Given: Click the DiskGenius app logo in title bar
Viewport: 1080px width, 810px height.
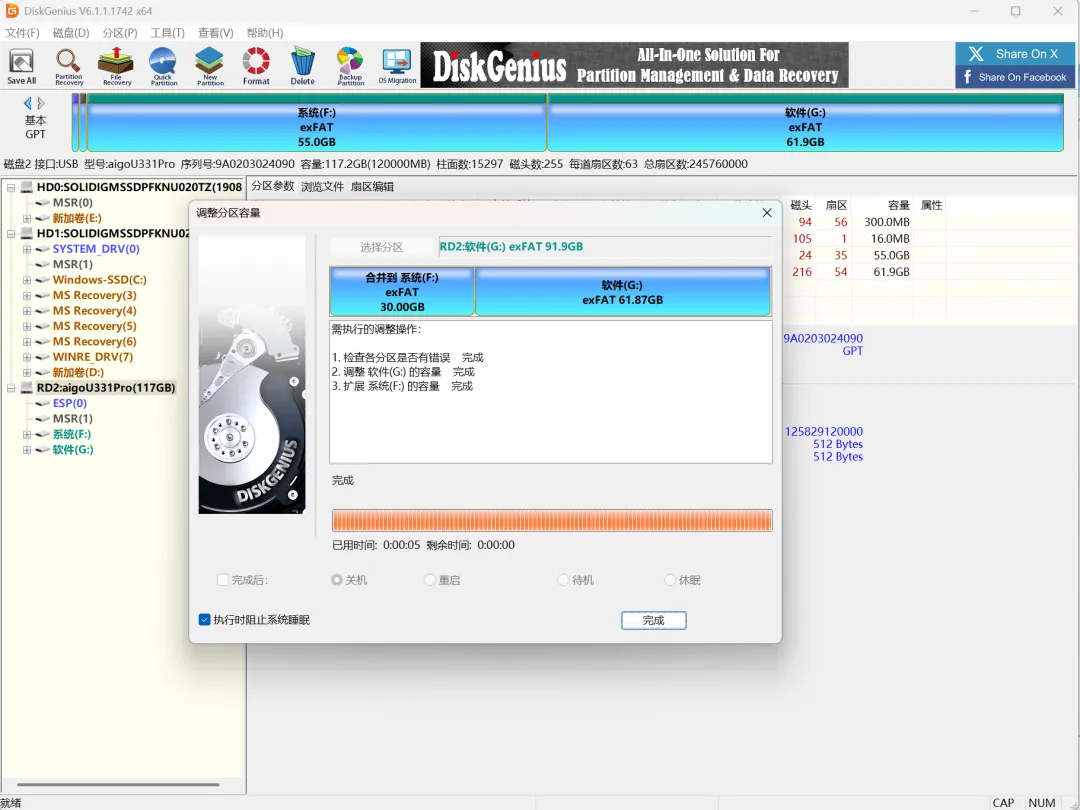Looking at the screenshot, I should coord(12,10).
